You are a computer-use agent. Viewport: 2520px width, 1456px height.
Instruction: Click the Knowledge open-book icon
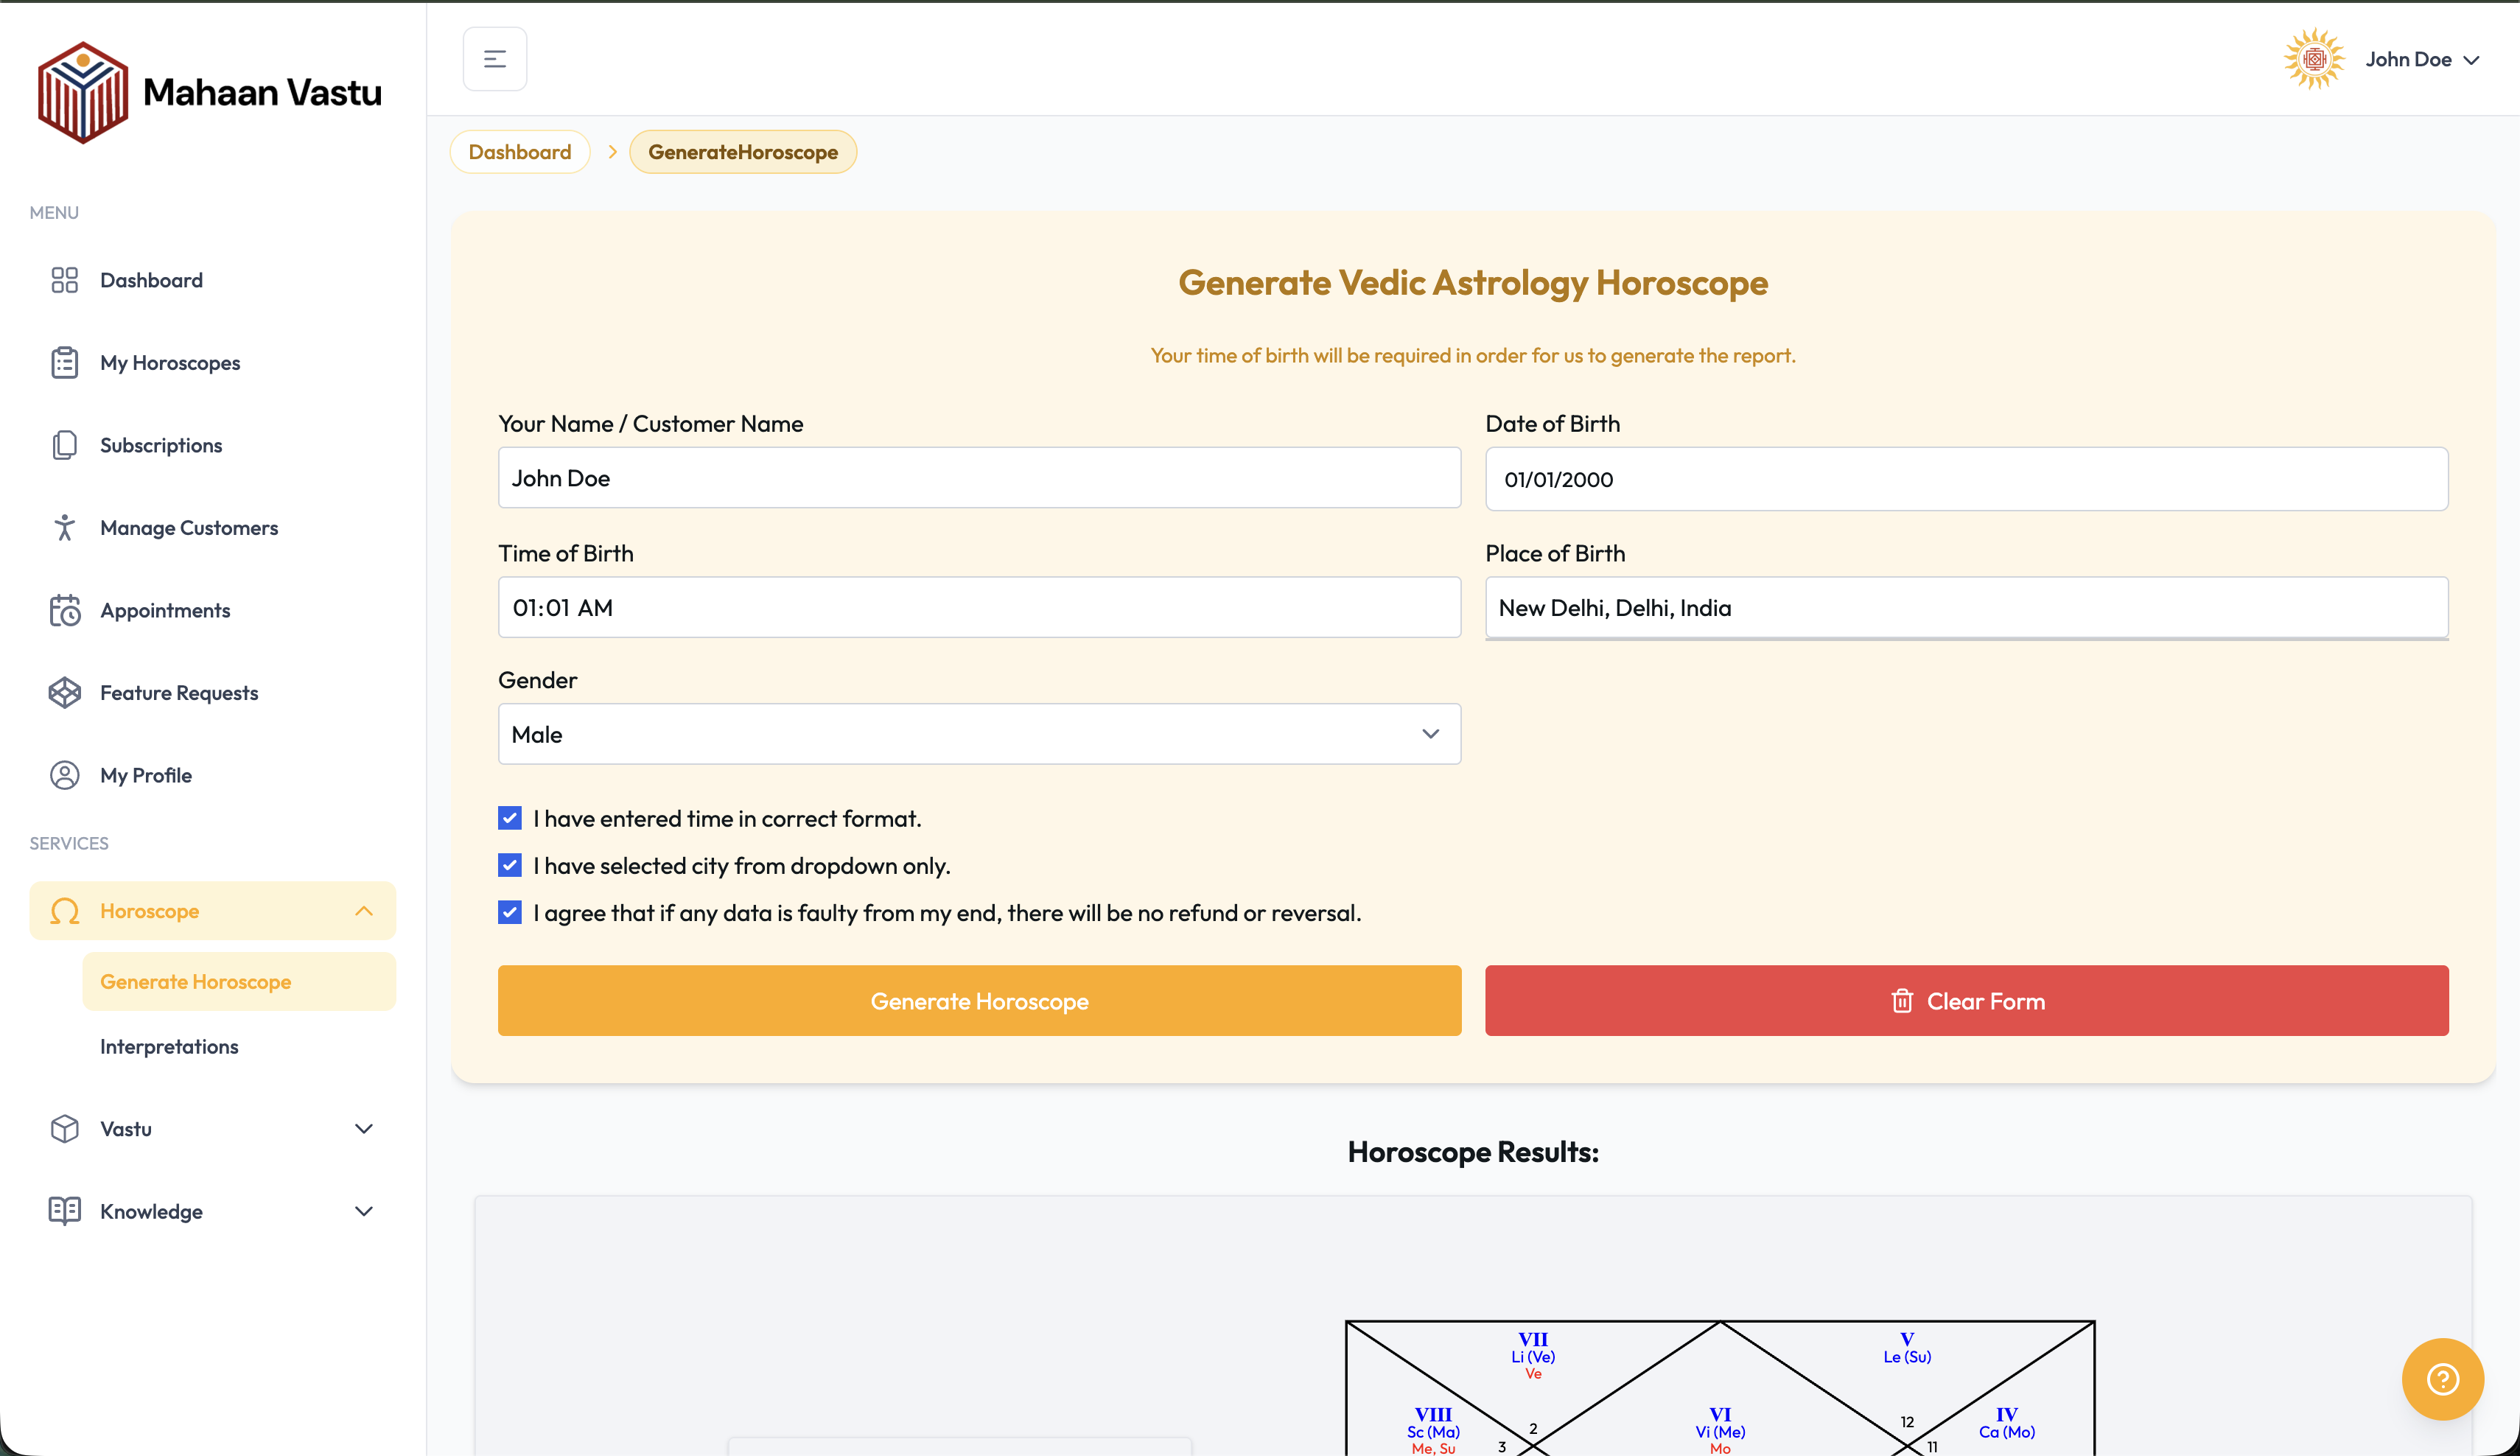[x=65, y=1211]
